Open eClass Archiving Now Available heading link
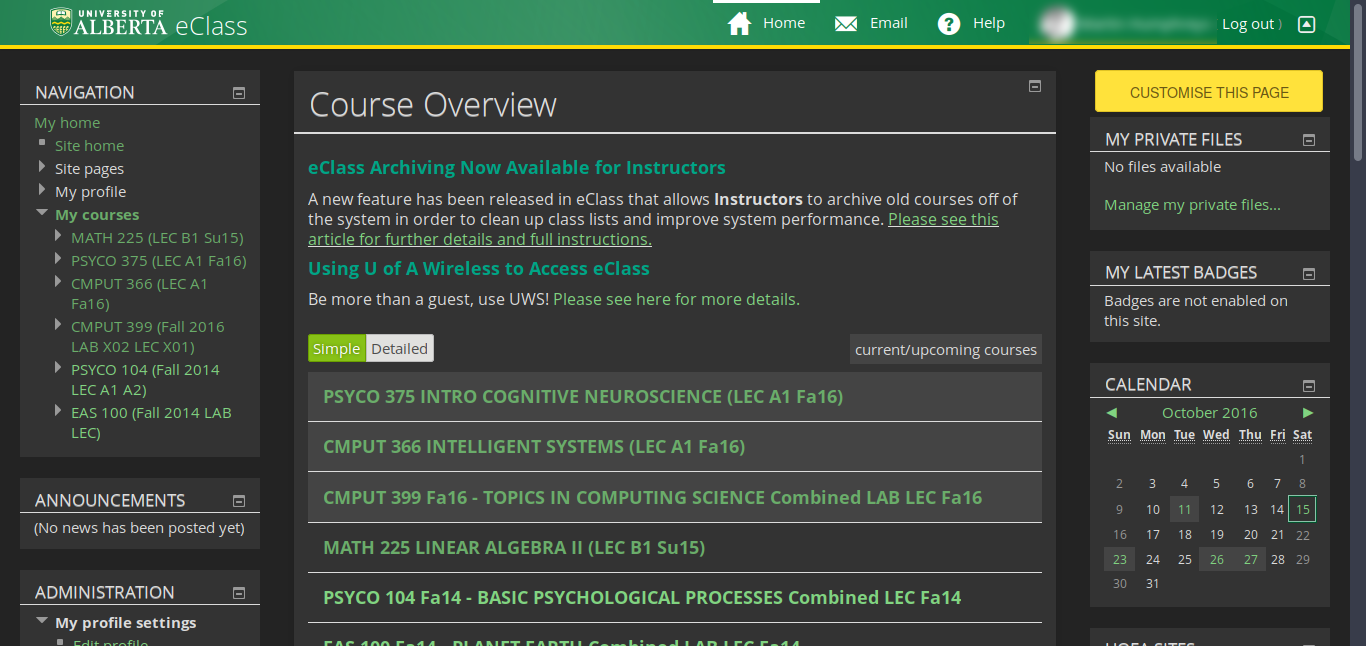Image resolution: width=1366 pixels, height=646 pixels. (x=517, y=168)
